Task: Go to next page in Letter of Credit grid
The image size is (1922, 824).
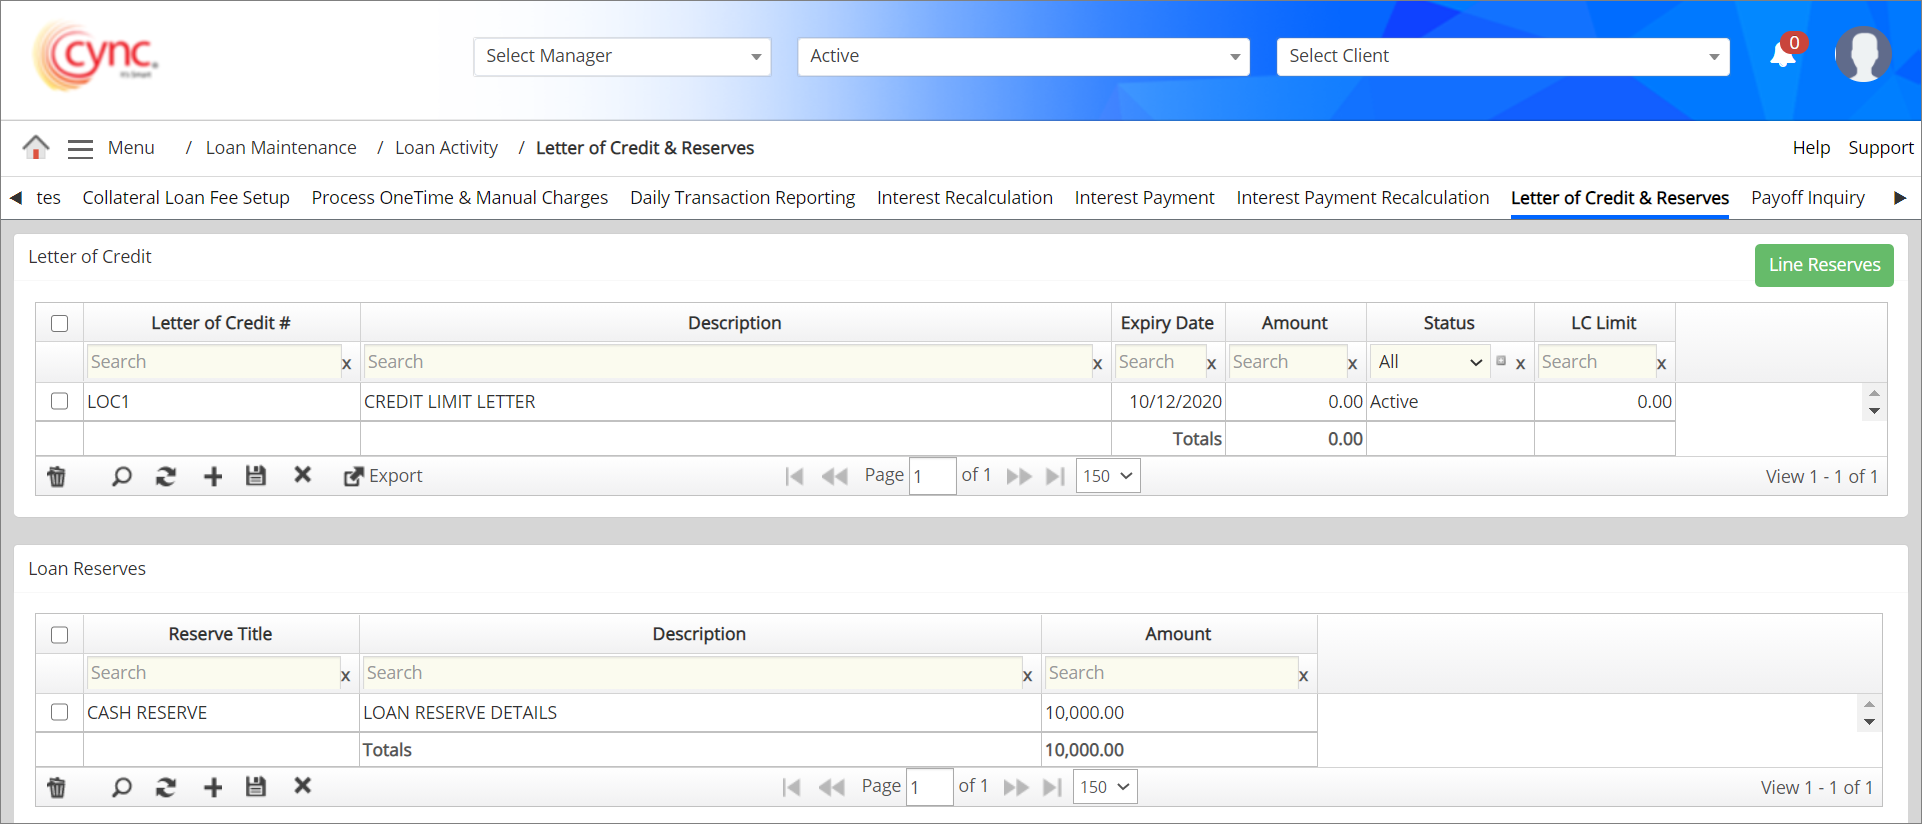Action: tap(1018, 477)
